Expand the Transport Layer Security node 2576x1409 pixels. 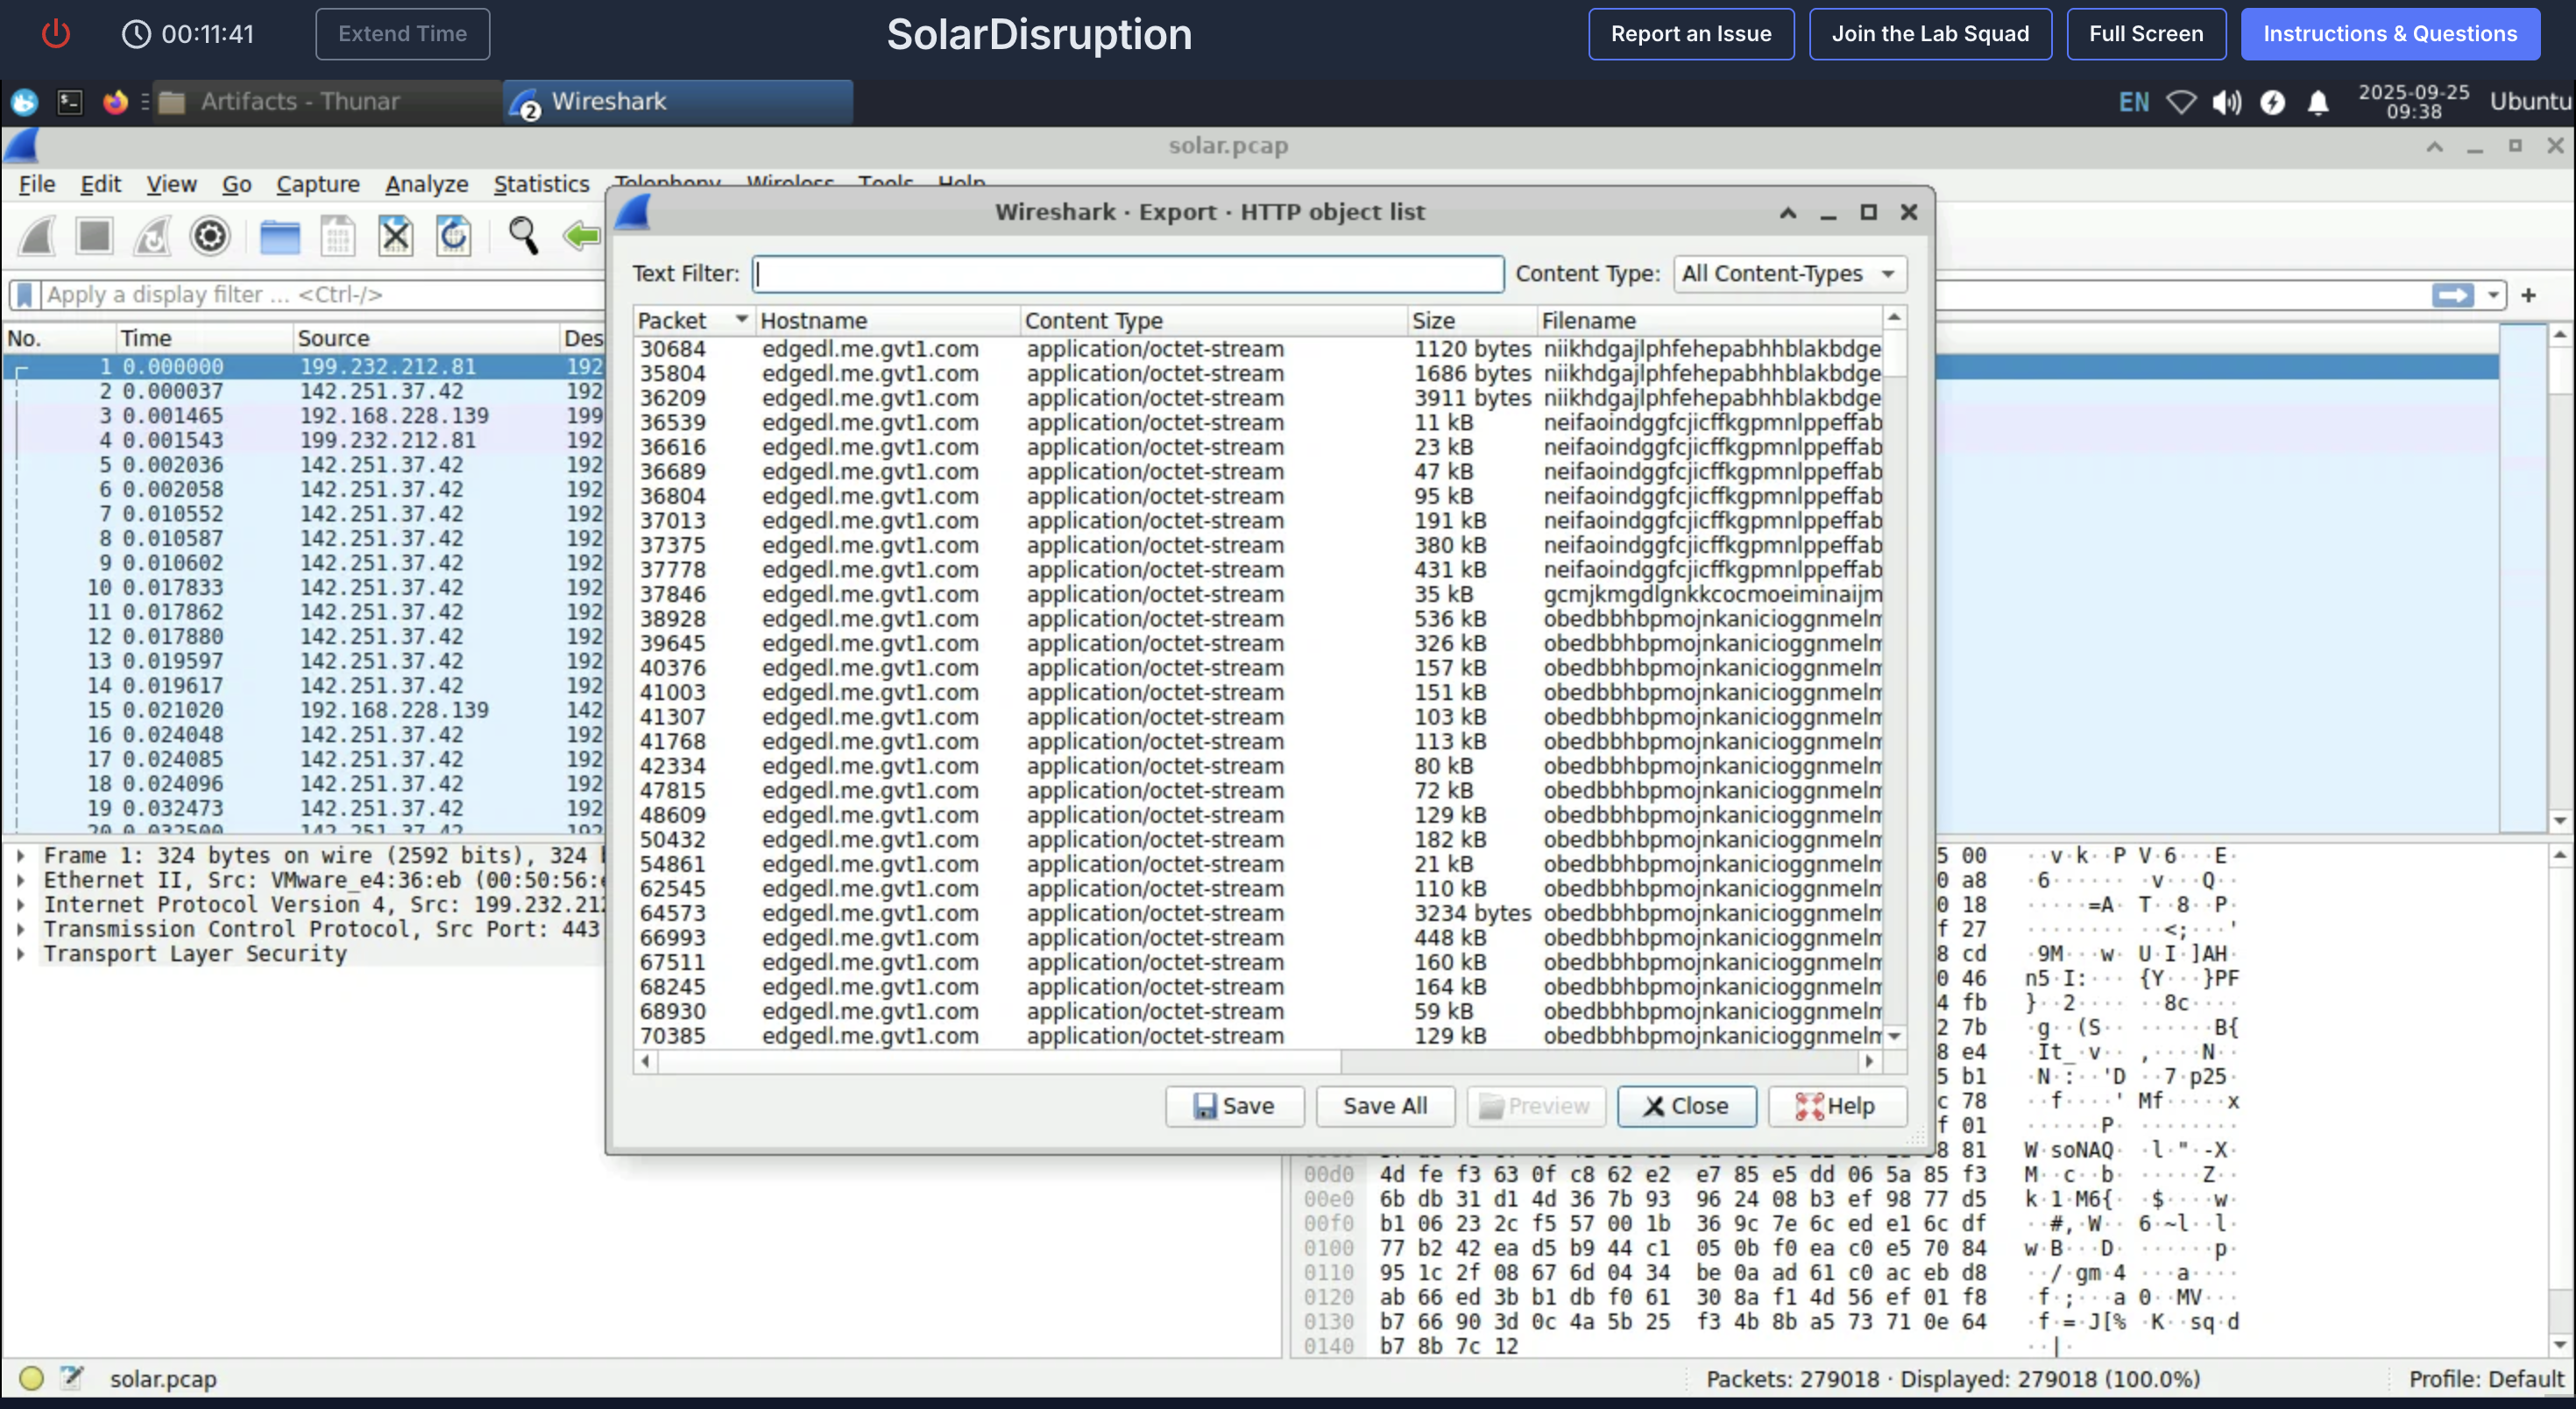pos(20,953)
